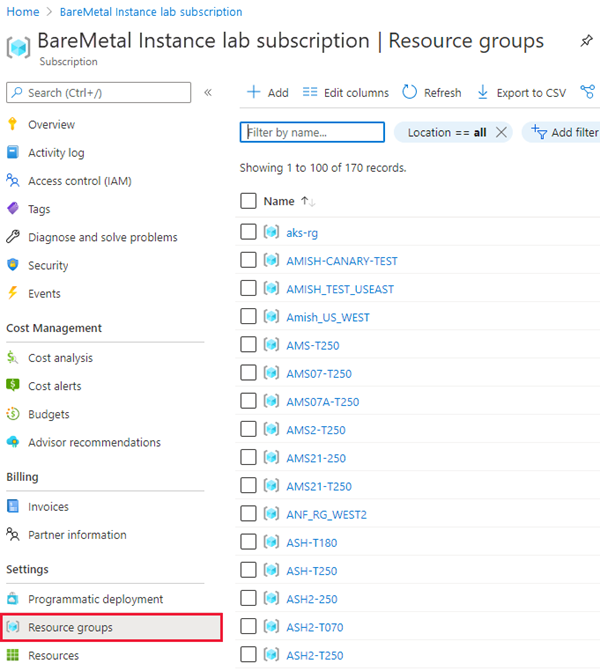
Task: Click the BareMetal Instance lab subscription breadcrumb
Action: click(x=151, y=12)
